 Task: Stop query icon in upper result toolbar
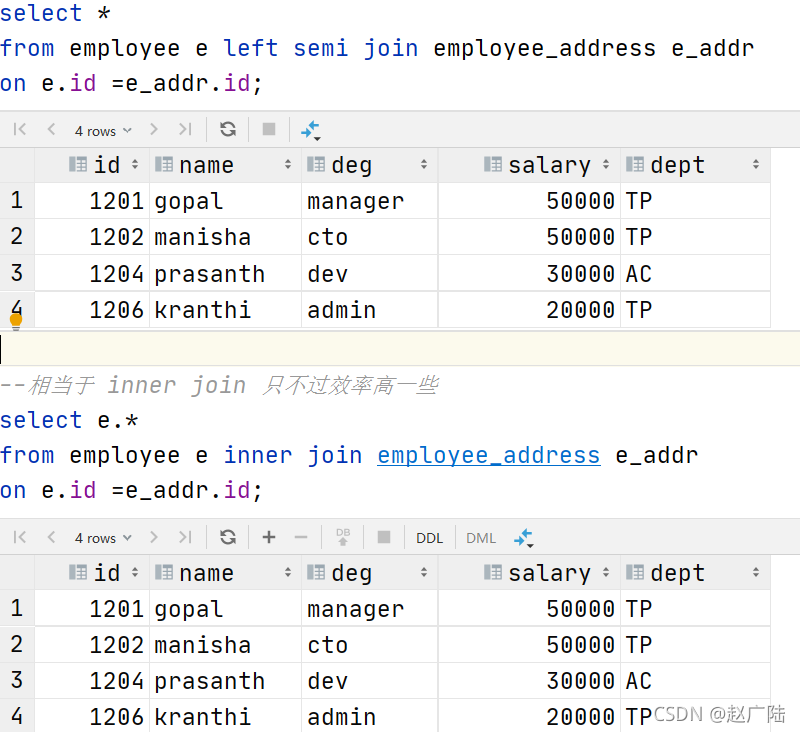tap(269, 130)
